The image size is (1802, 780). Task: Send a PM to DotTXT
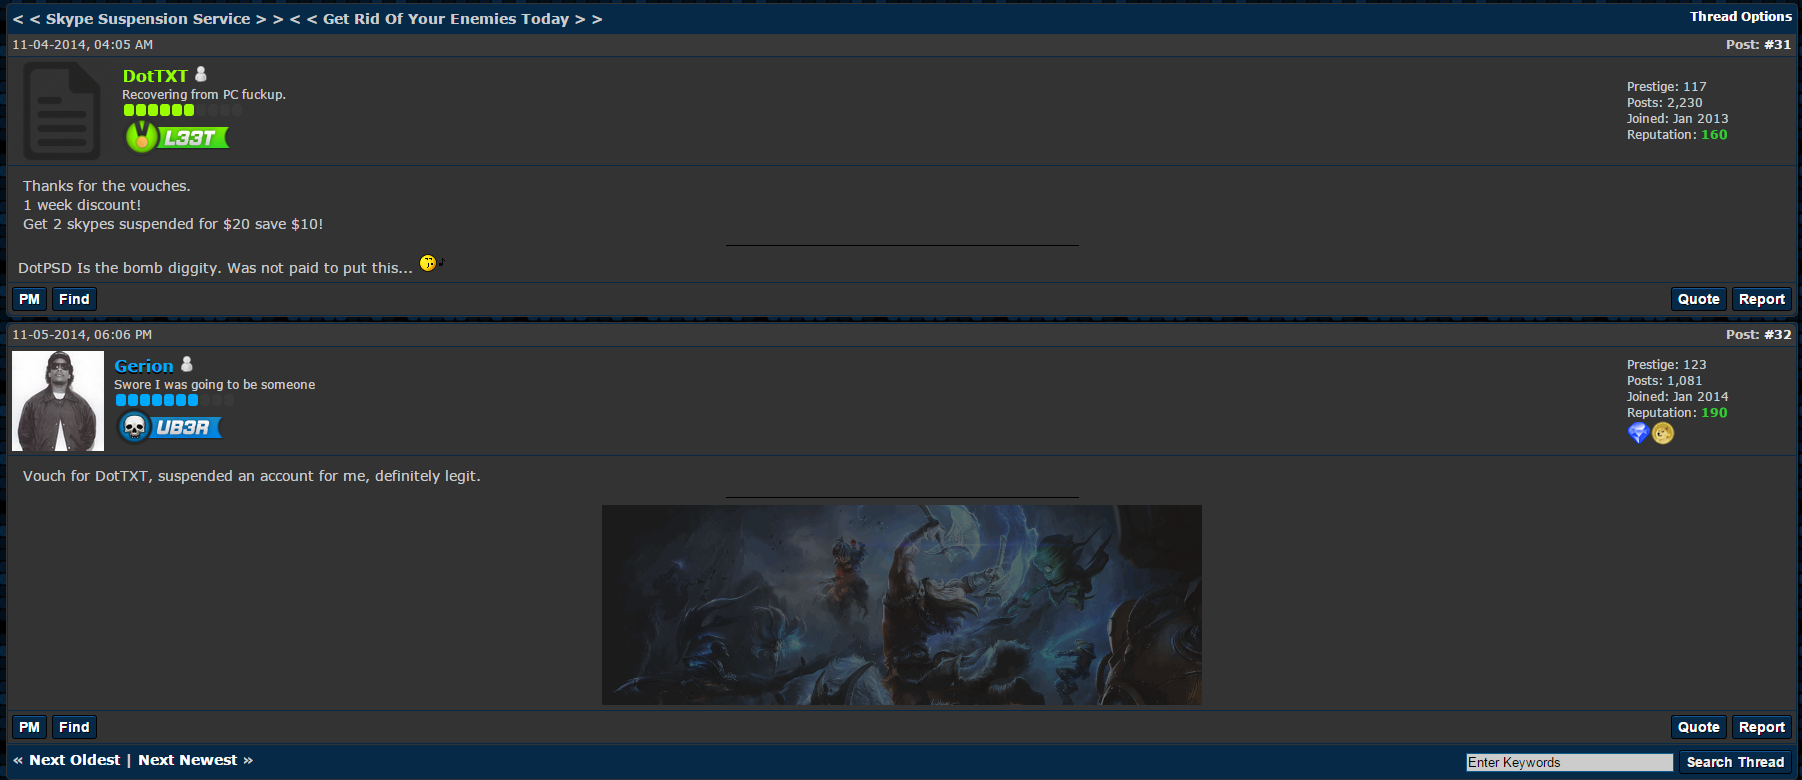tap(30, 299)
